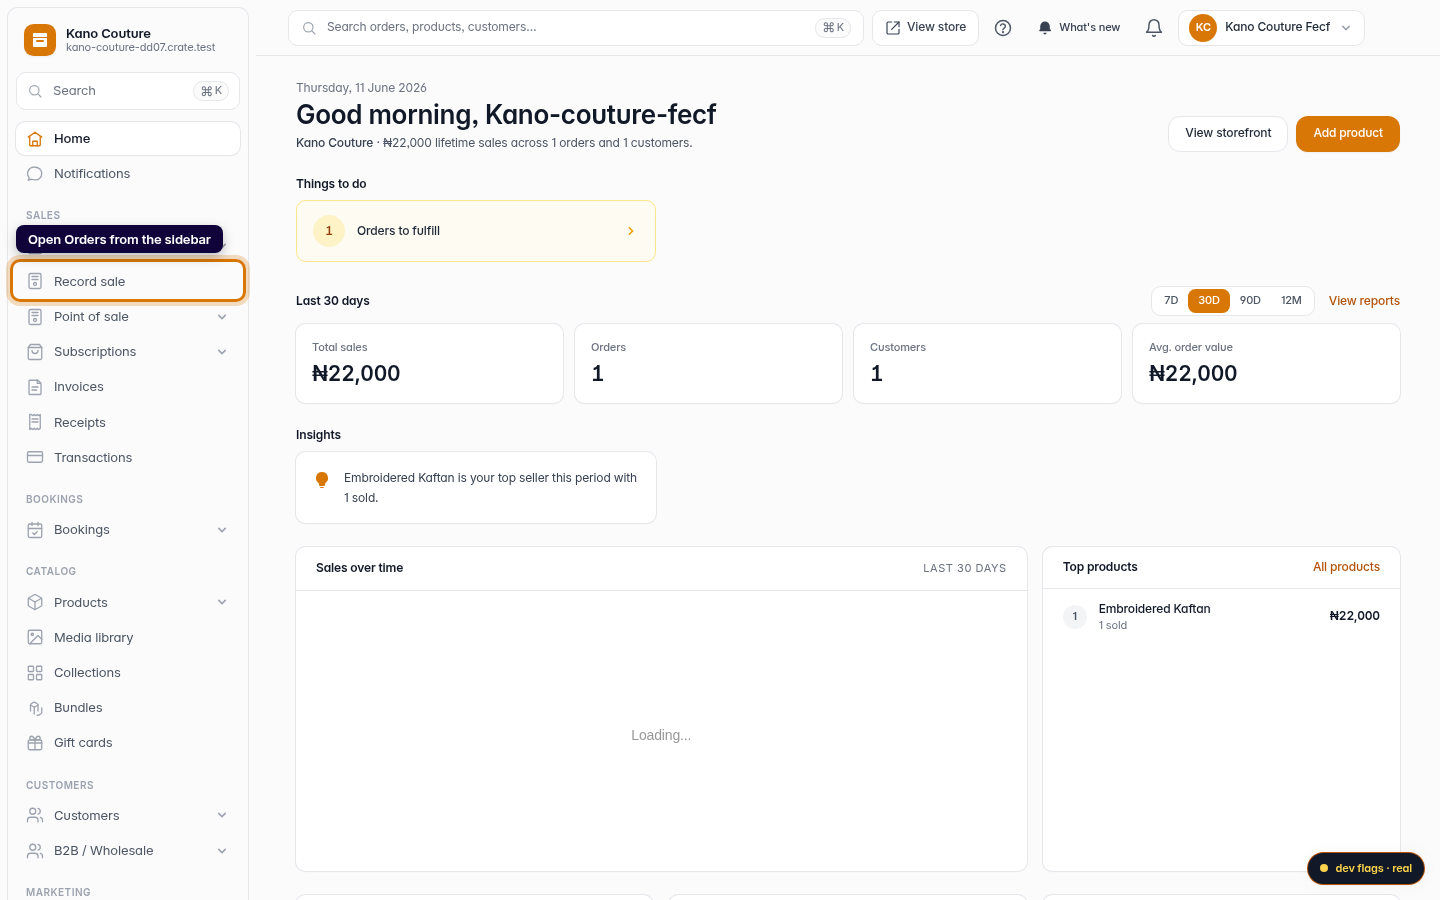Click the sidebar Search field

coord(128,91)
